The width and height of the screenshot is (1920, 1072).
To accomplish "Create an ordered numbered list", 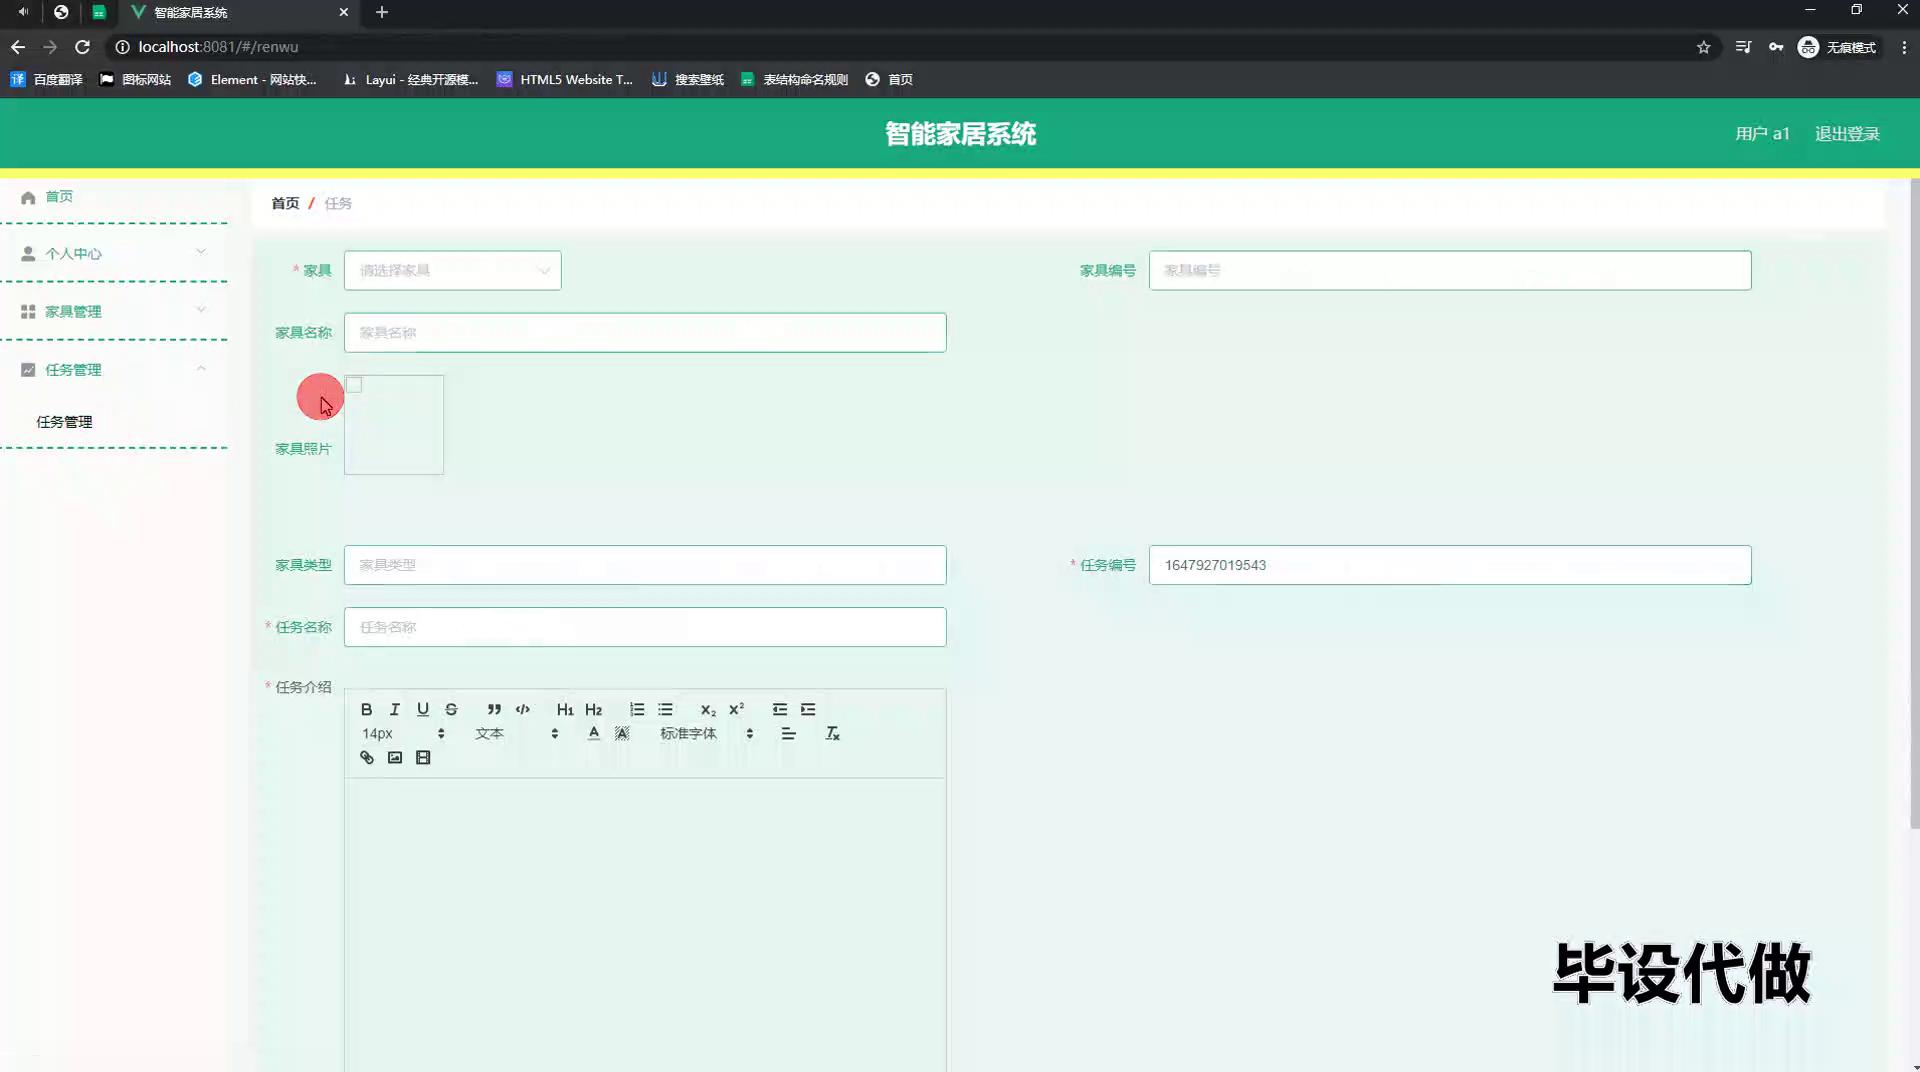I will (x=637, y=709).
